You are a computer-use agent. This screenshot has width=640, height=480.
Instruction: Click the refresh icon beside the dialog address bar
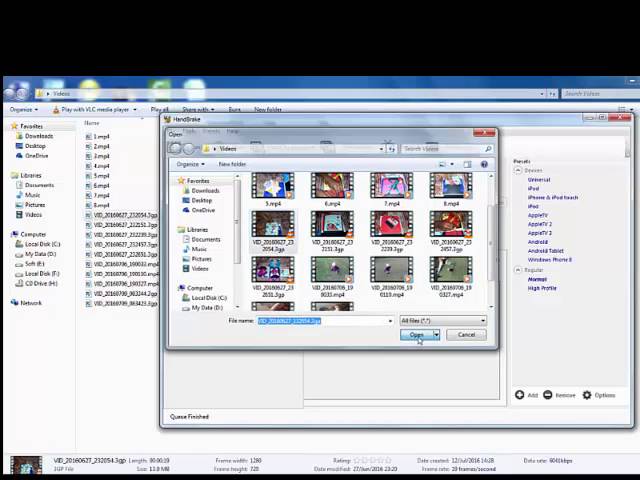(x=391, y=149)
